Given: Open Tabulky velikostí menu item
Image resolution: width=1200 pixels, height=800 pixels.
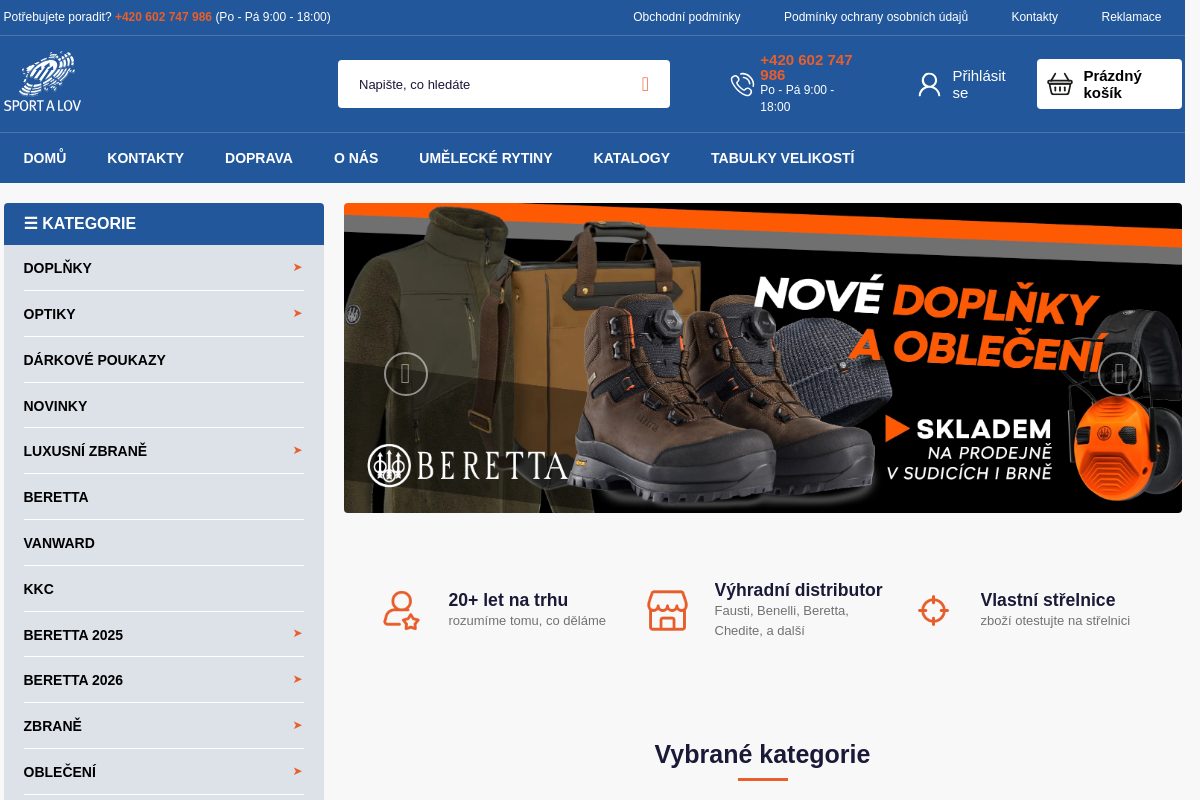Looking at the screenshot, I should [x=782, y=158].
